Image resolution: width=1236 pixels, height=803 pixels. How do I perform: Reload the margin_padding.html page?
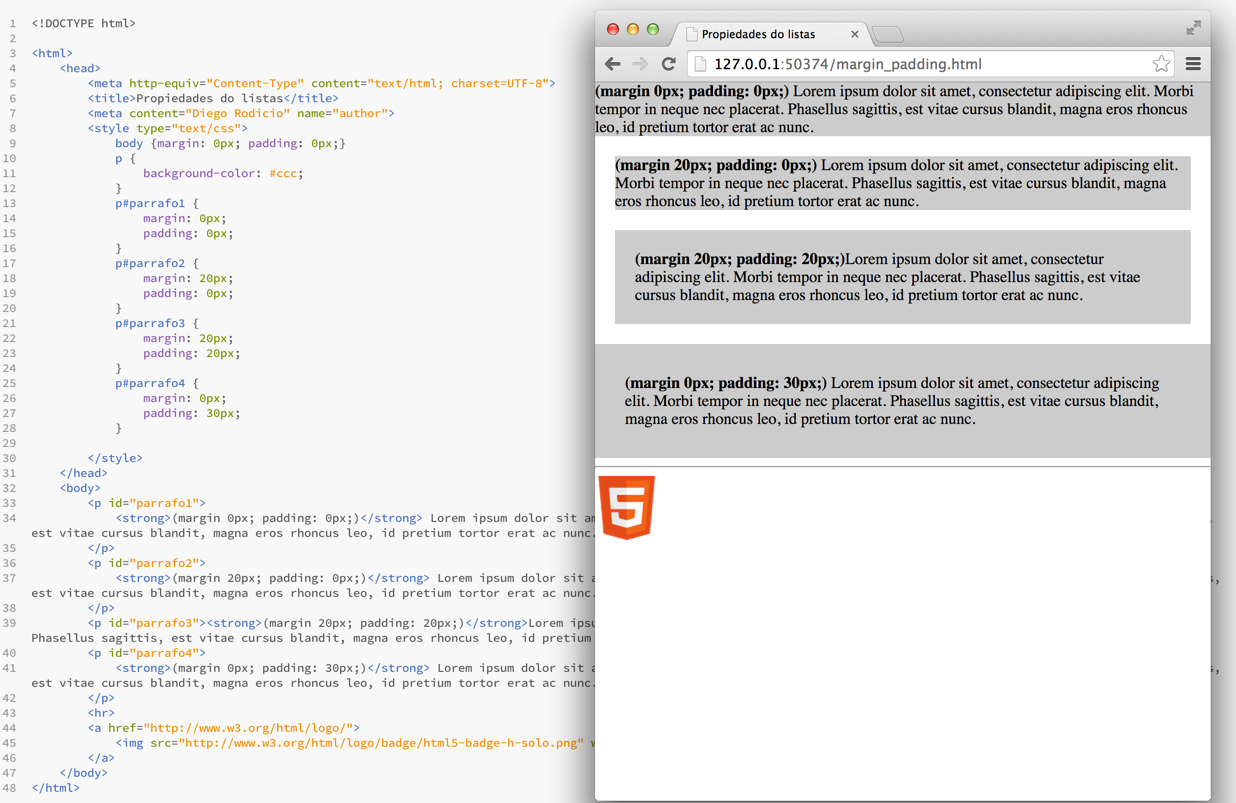point(669,64)
